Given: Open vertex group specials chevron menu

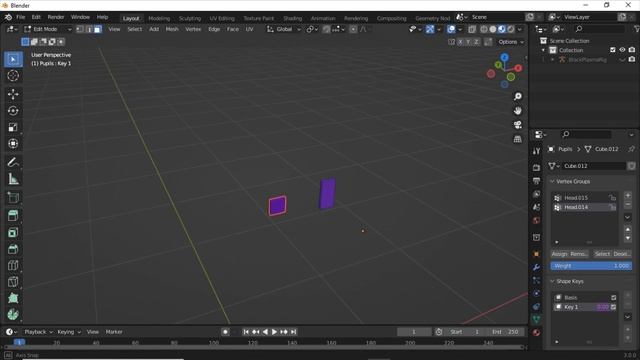Looking at the screenshot, I should [x=628, y=217].
